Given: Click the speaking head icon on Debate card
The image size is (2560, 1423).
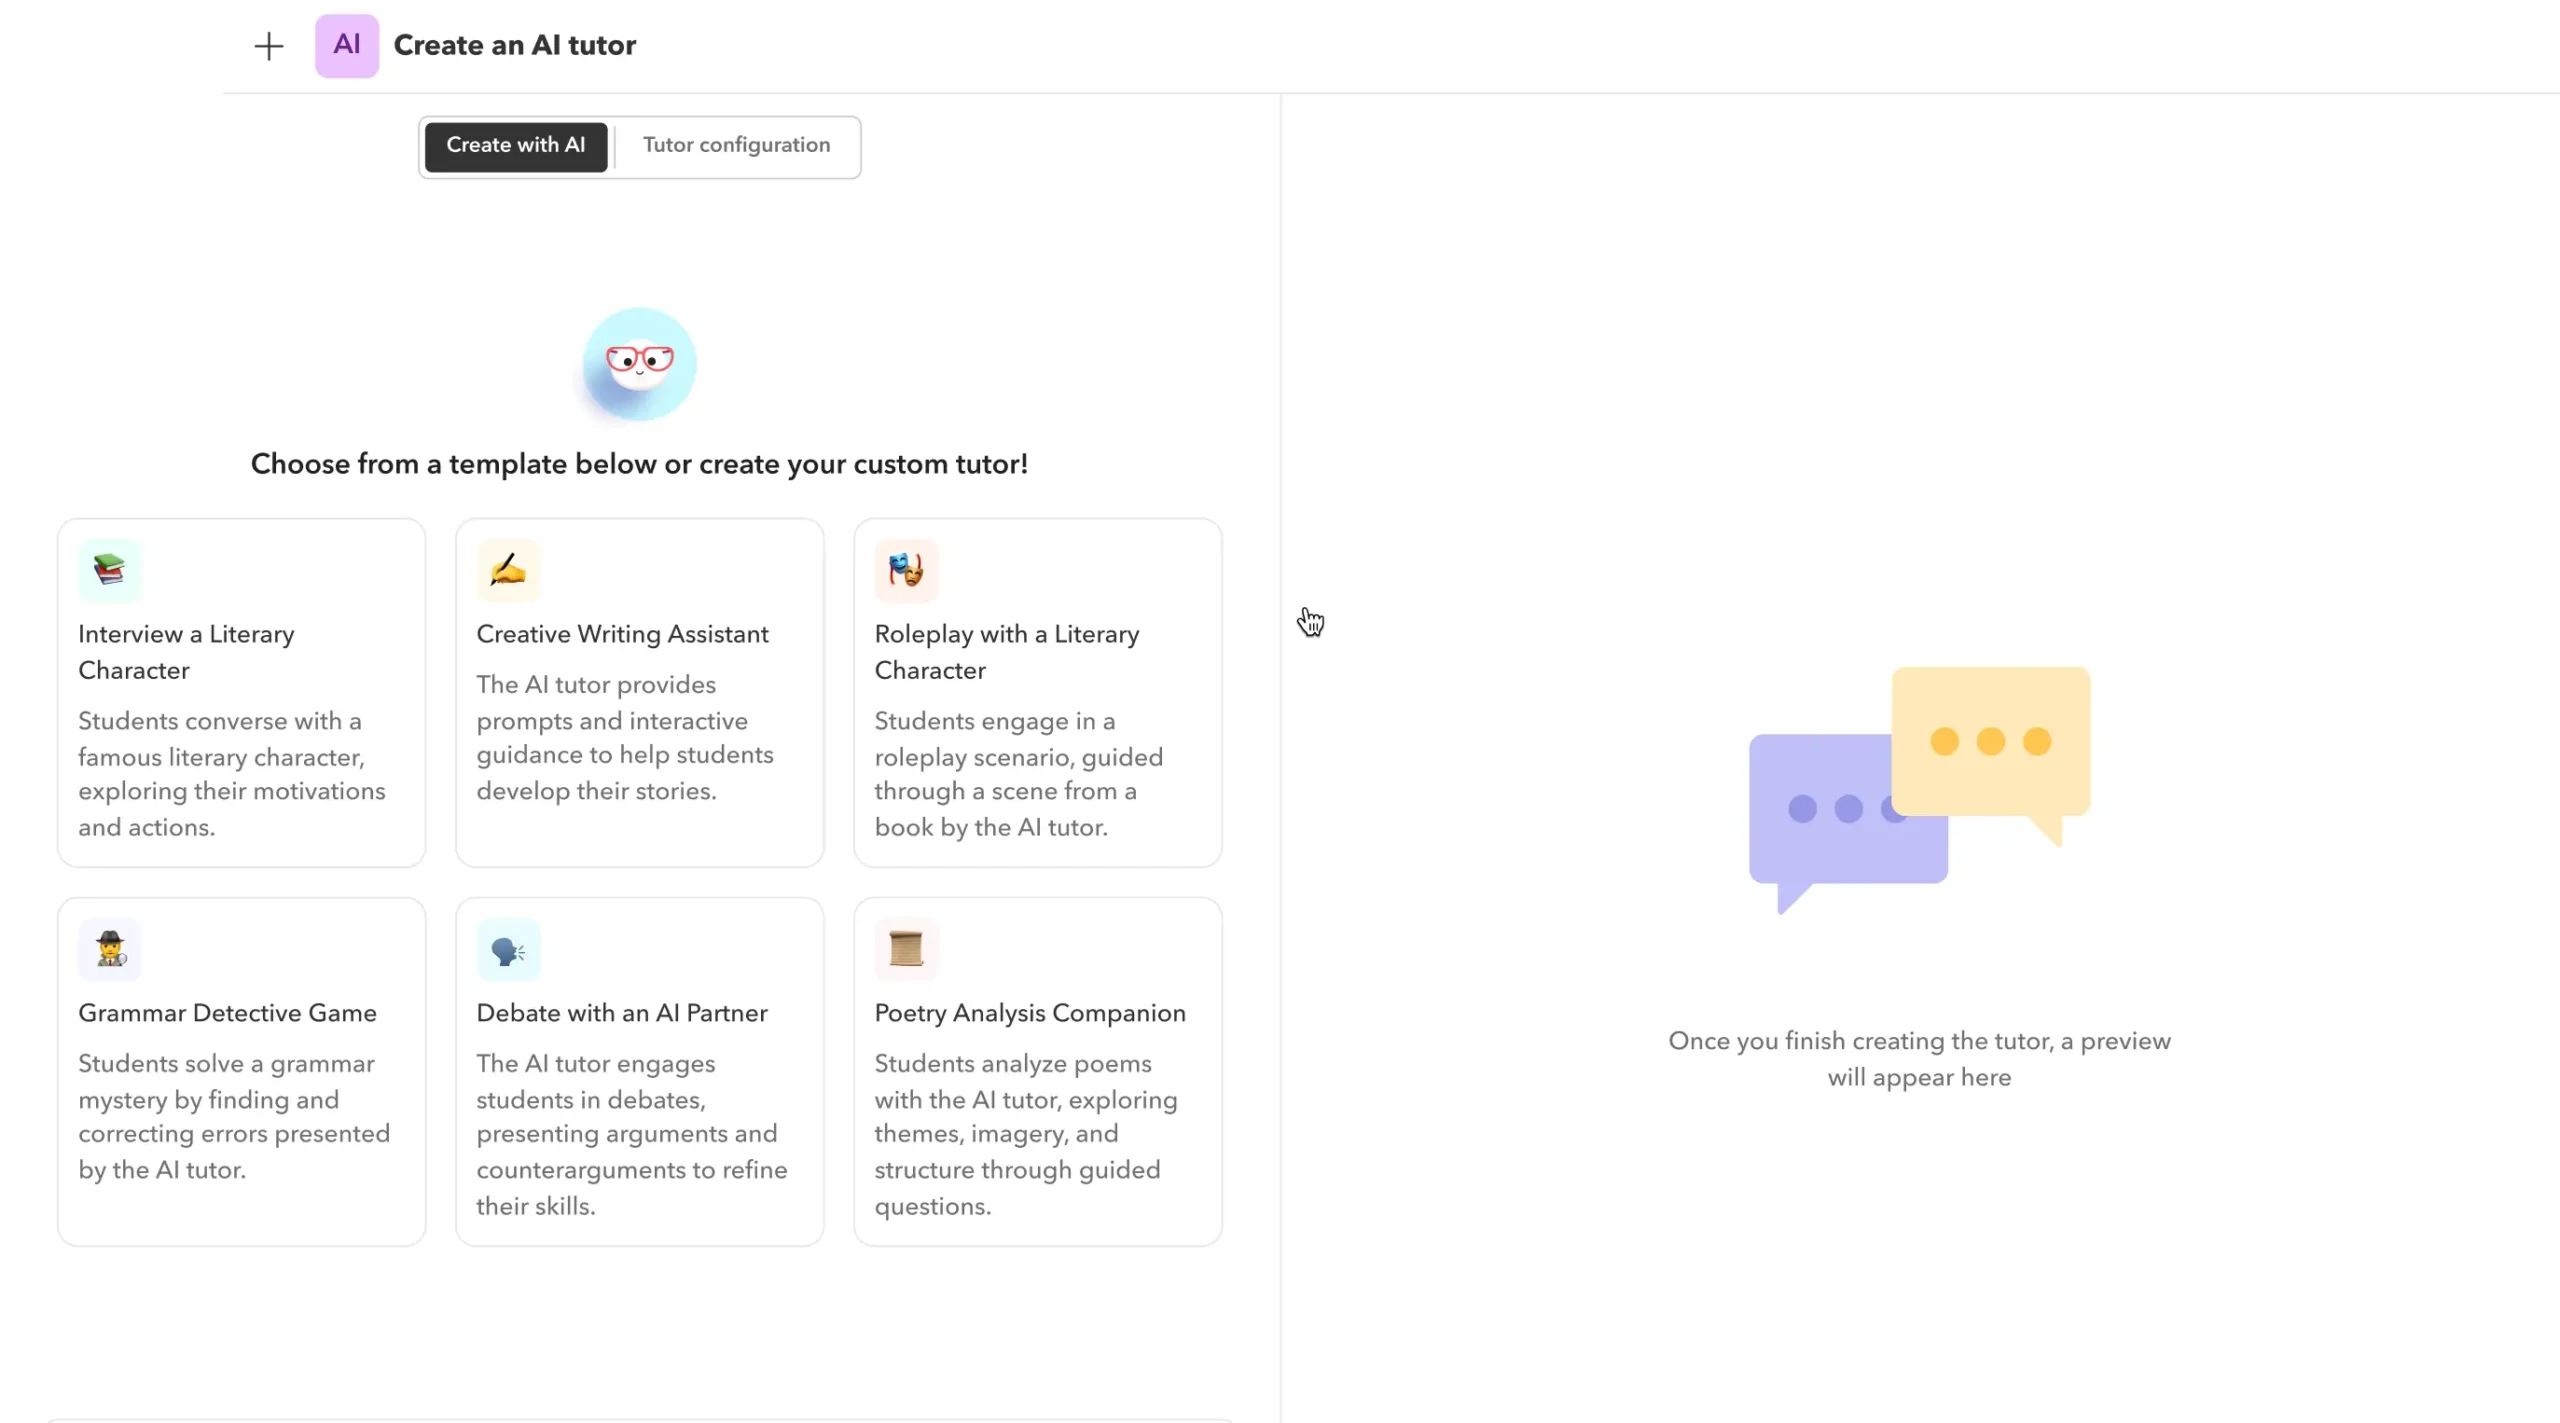Looking at the screenshot, I should click(507, 948).
